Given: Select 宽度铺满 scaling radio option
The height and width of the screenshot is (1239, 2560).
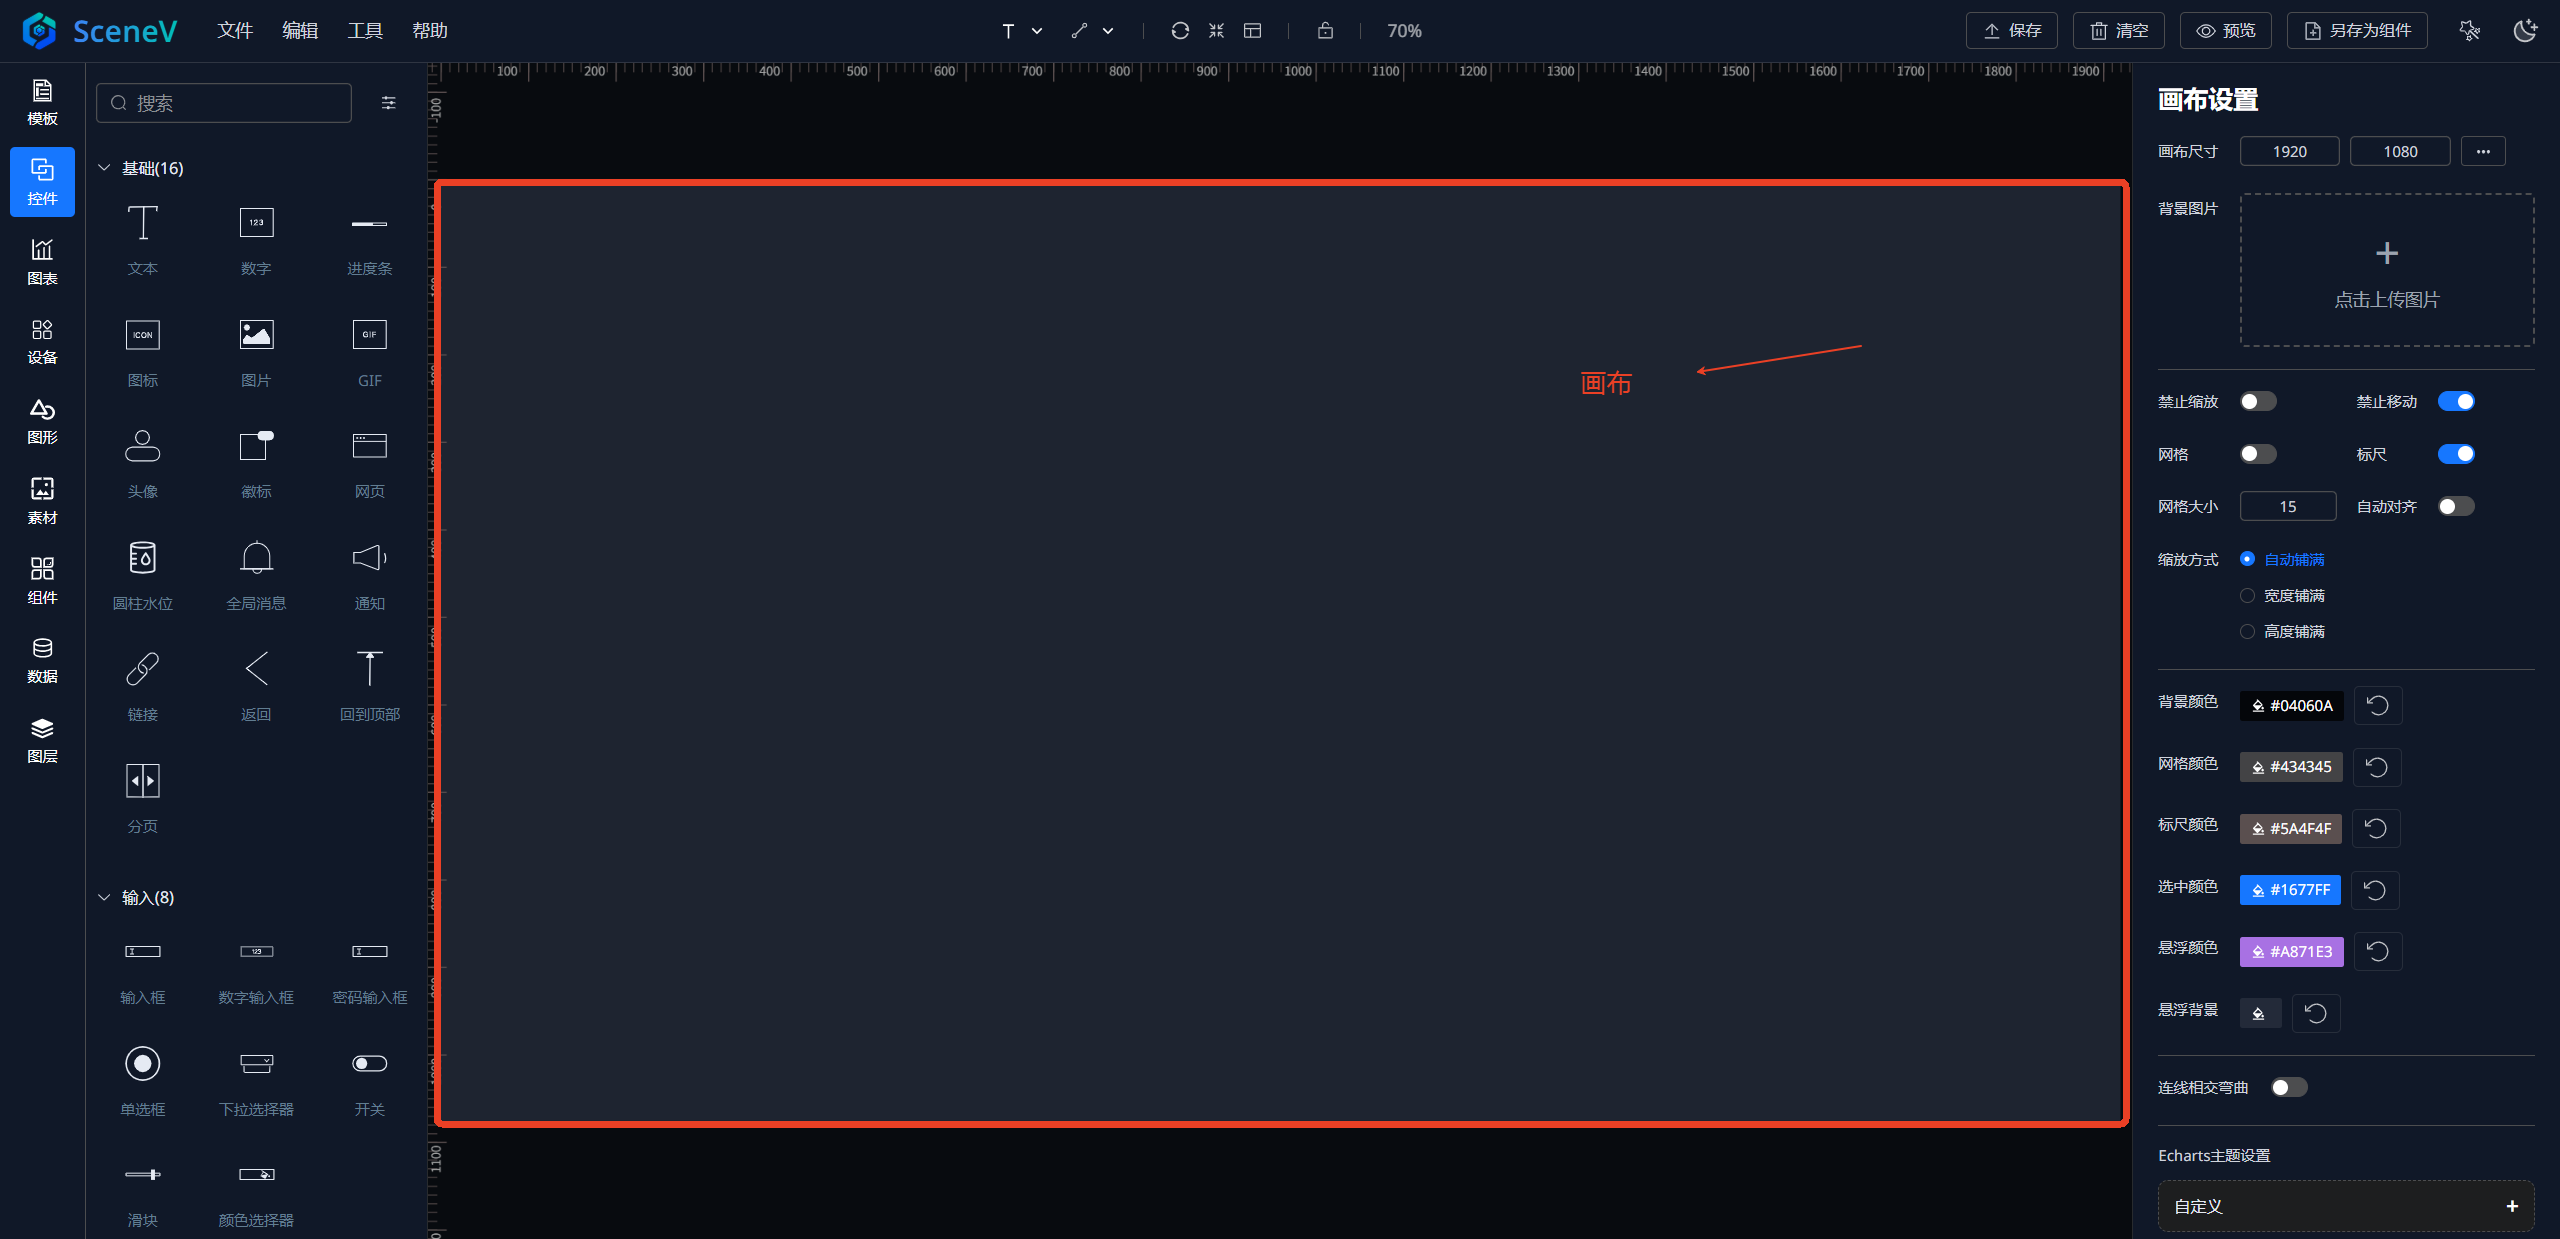Looking at the screenshot, I should pos(2247,596).
